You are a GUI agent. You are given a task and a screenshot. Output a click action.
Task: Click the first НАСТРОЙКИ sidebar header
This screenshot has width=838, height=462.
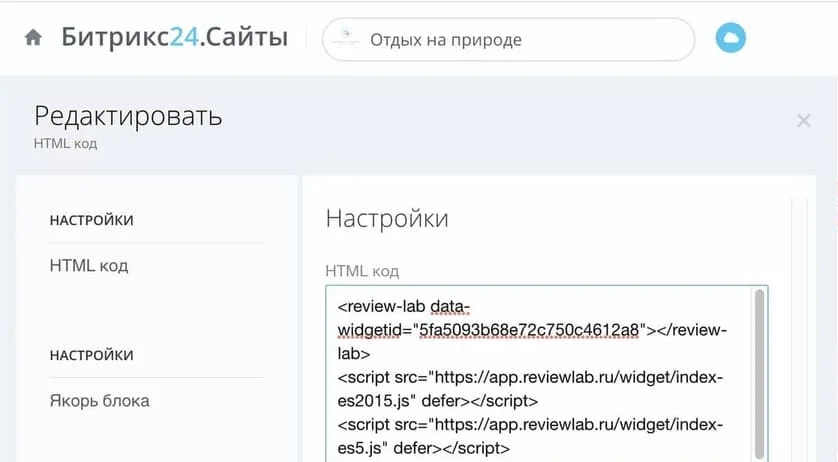[91, 220]
